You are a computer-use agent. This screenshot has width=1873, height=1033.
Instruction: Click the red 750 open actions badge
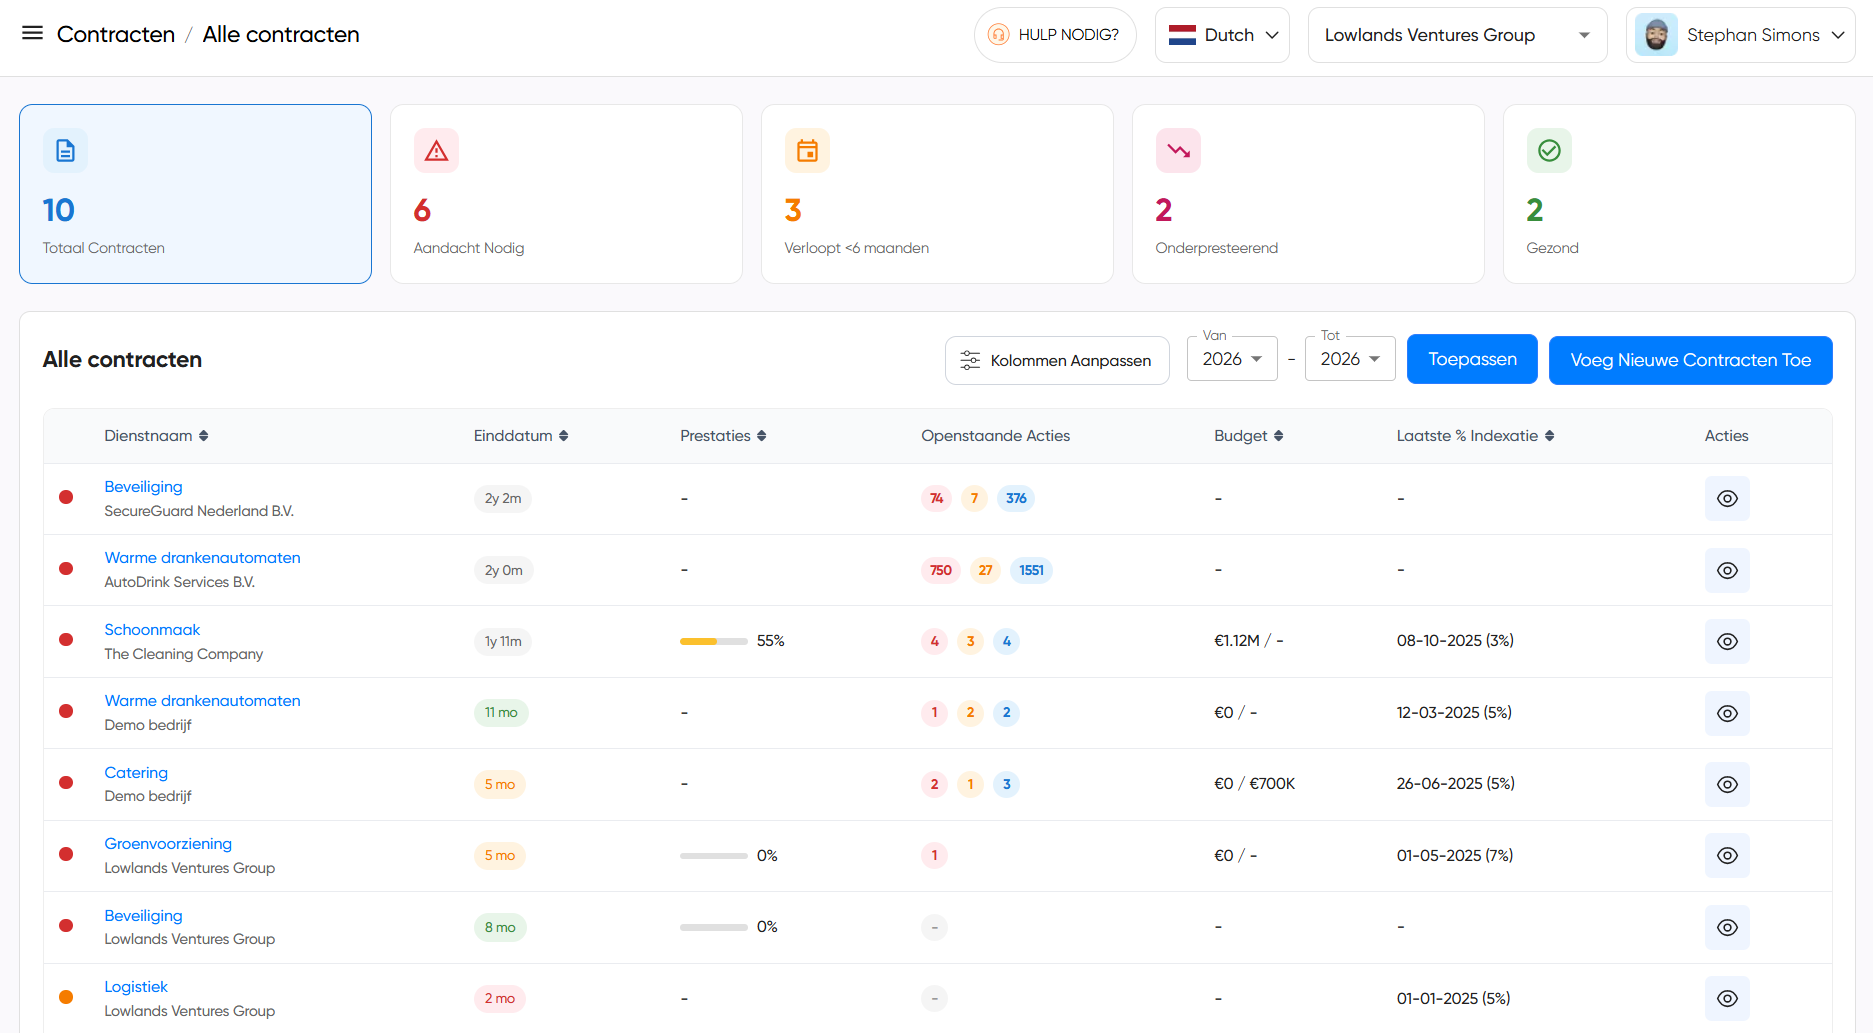pos(940,571)
